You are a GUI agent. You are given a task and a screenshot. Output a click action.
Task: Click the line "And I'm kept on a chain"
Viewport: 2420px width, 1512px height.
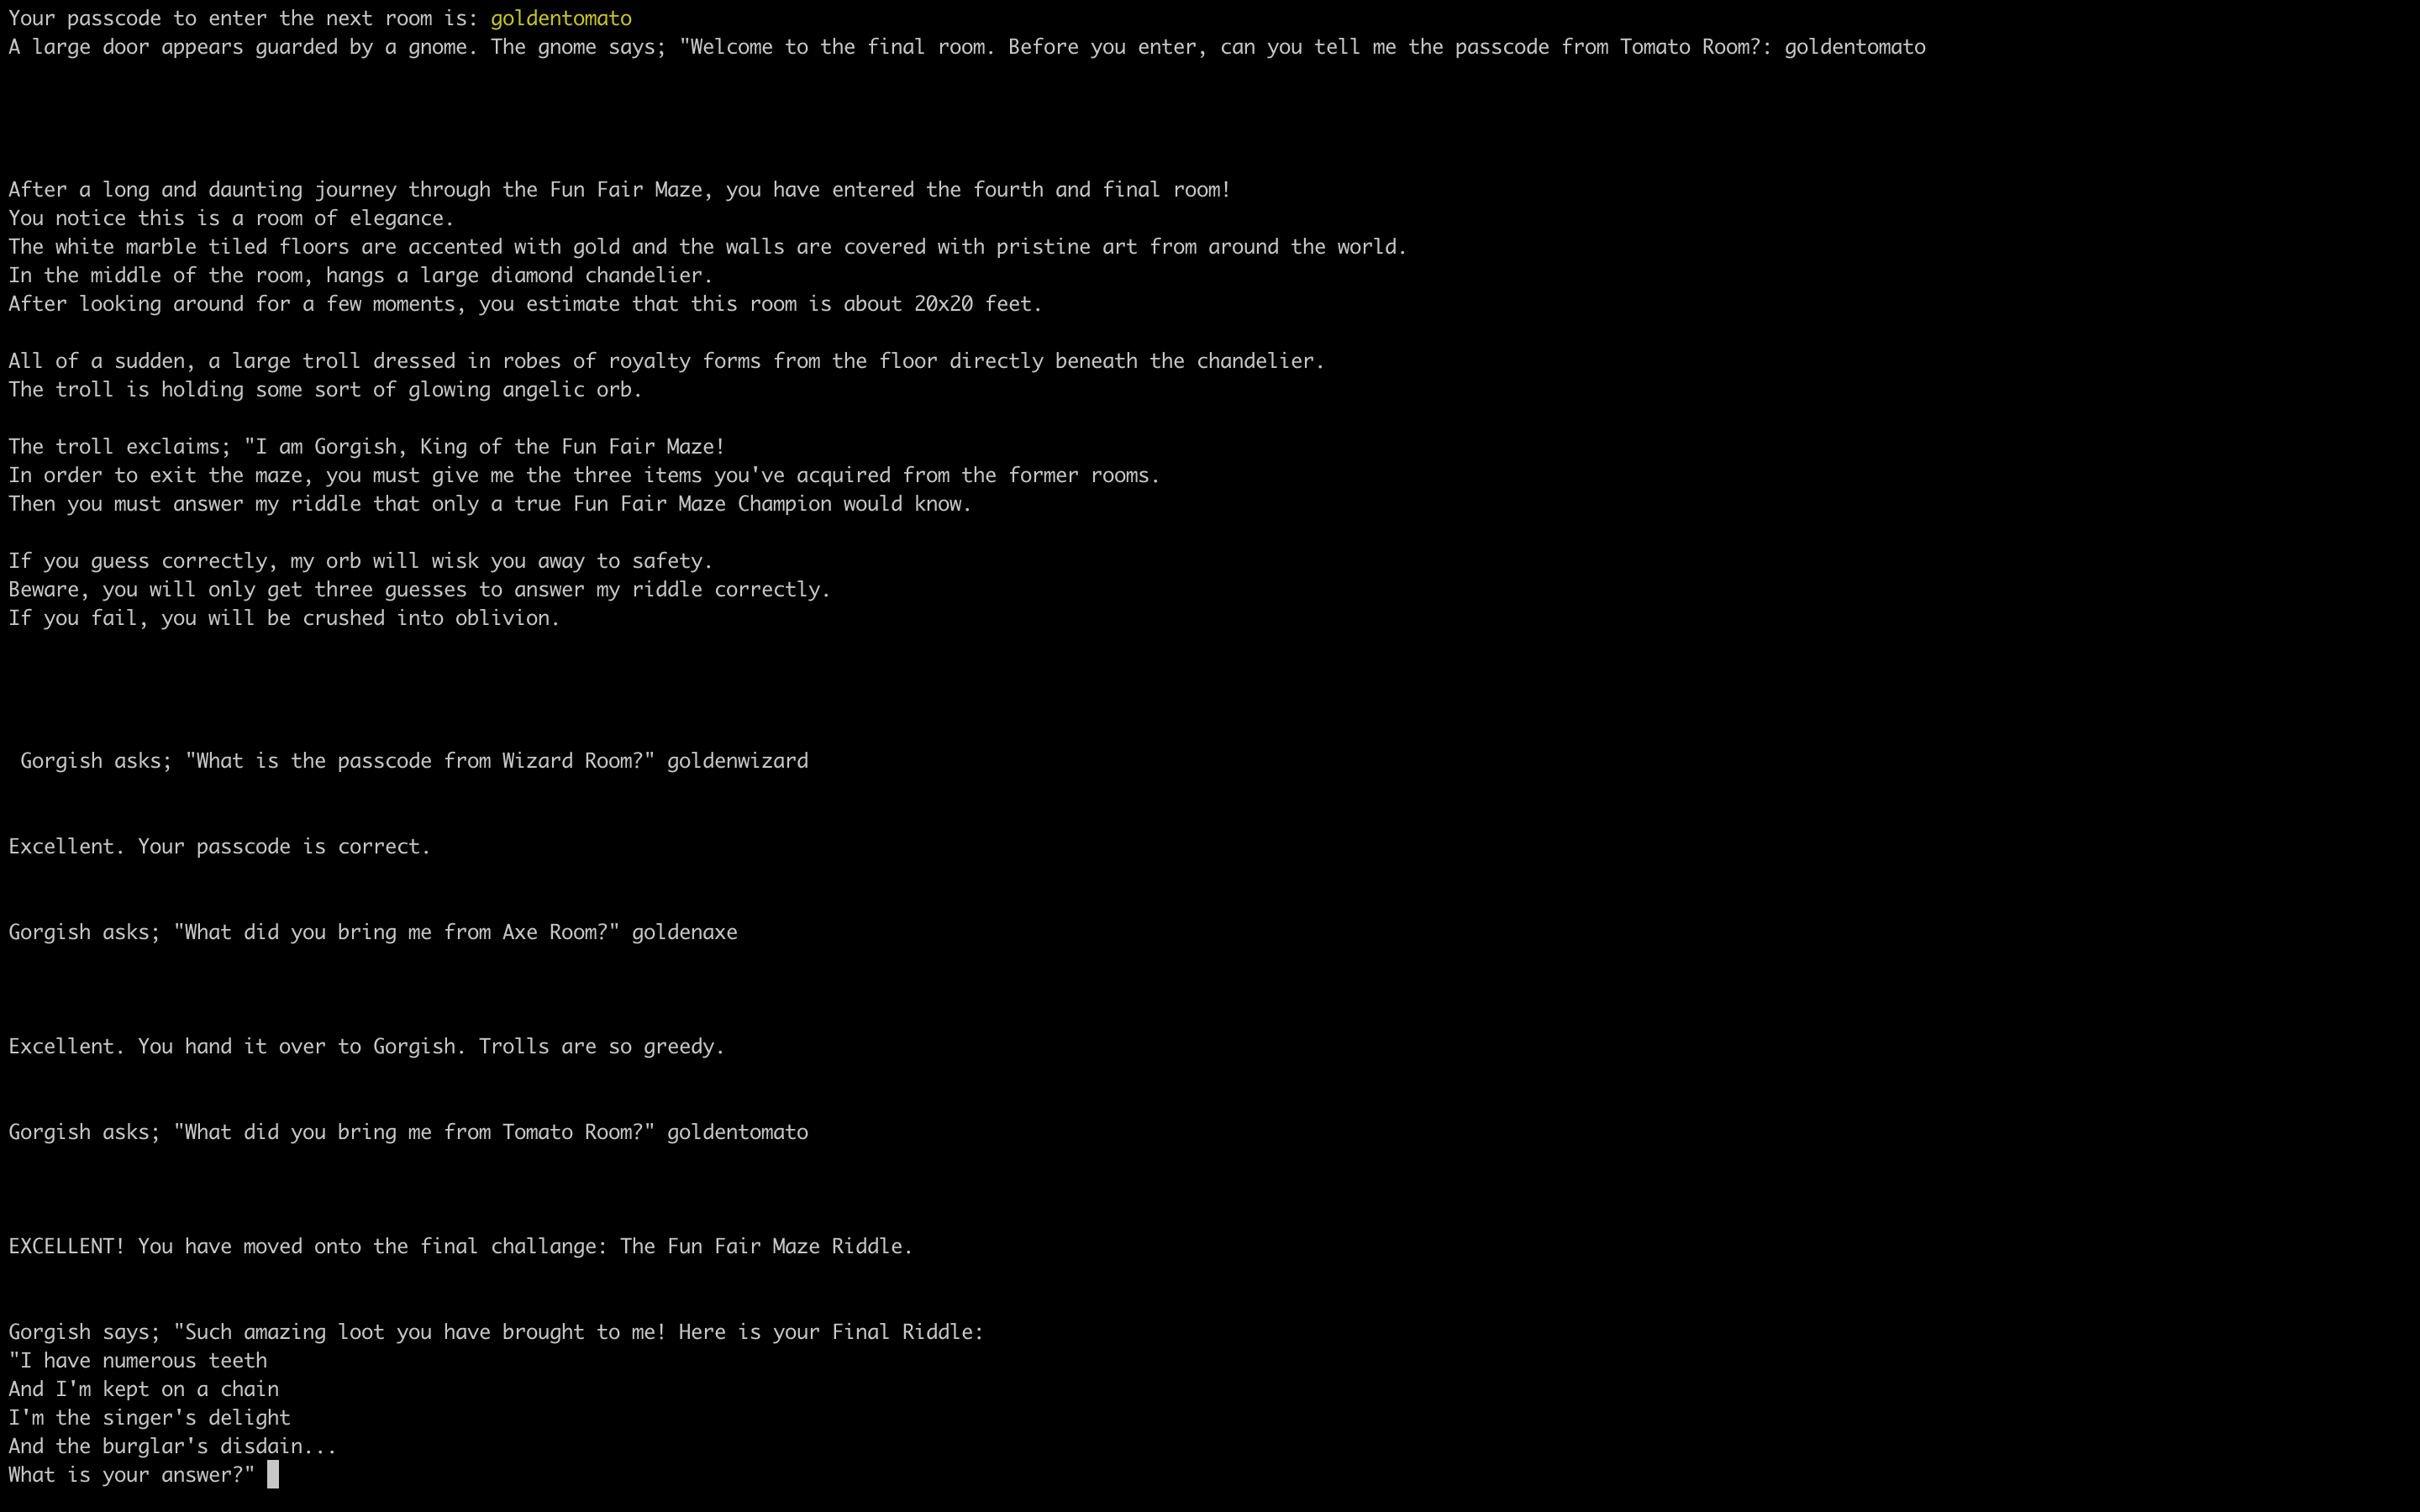[144, 1389]
